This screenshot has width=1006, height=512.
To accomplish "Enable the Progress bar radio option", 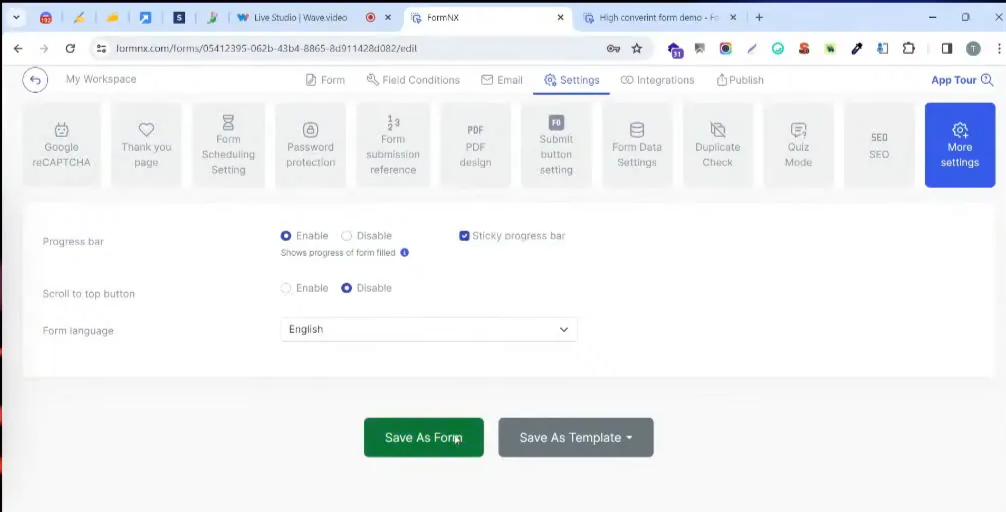I will (x=286, y=236).
